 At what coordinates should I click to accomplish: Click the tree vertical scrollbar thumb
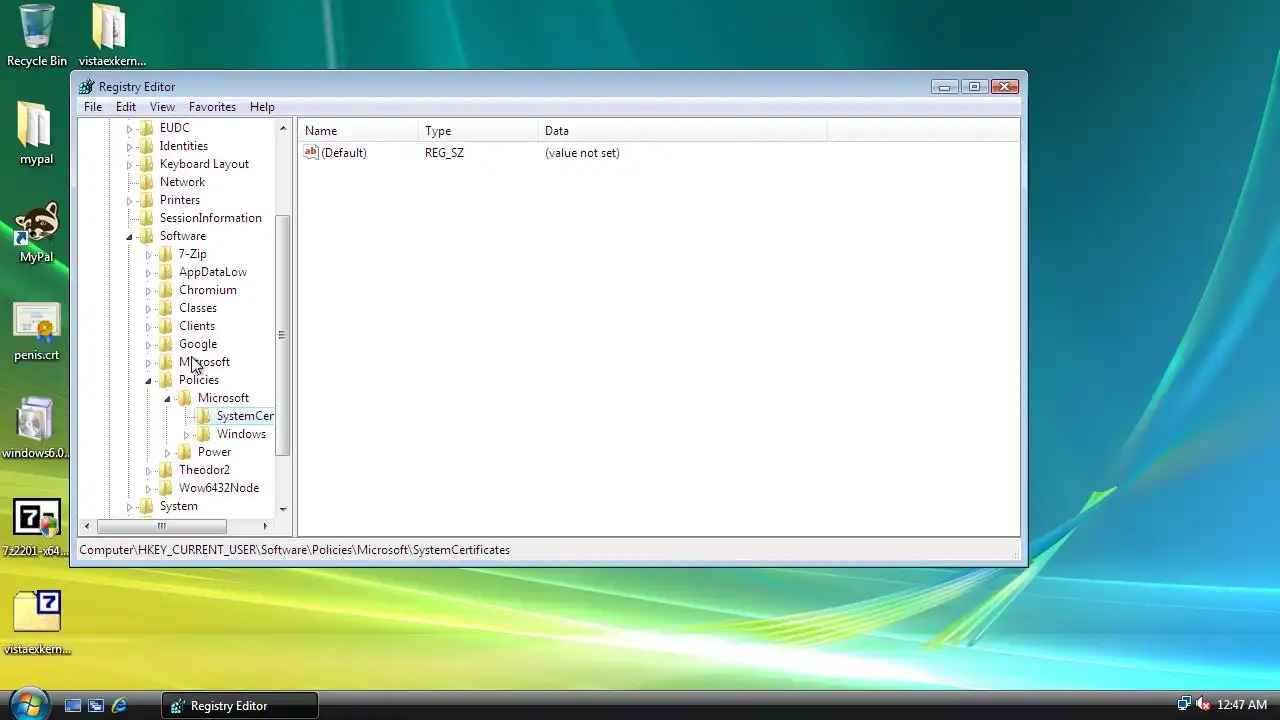point(283,335)
